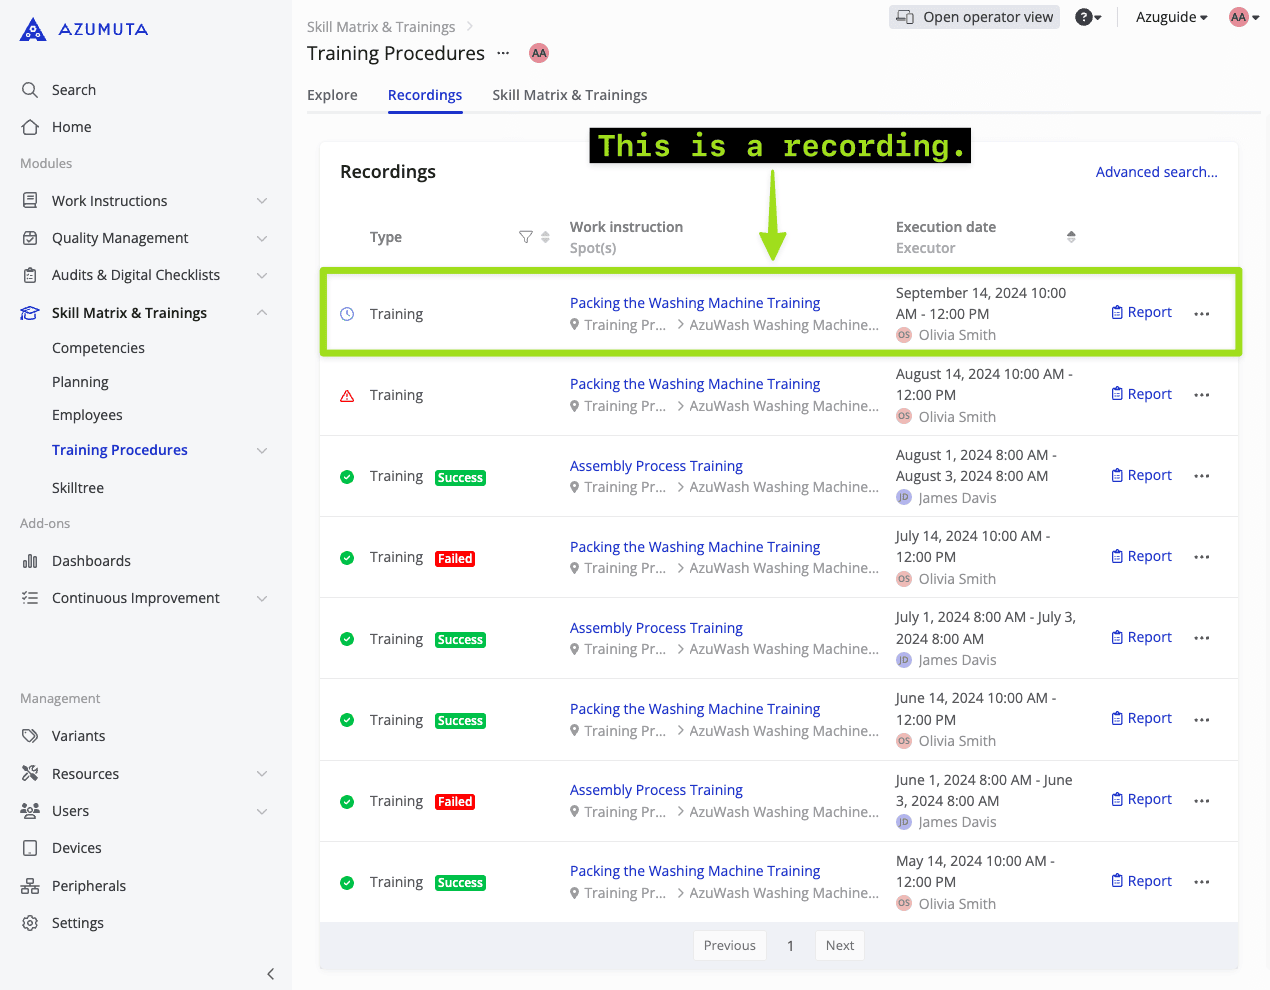Open the Azuguide dropdown
Image resolution: width=1270 pixels, height=990 pixels.
(1171, 17)
